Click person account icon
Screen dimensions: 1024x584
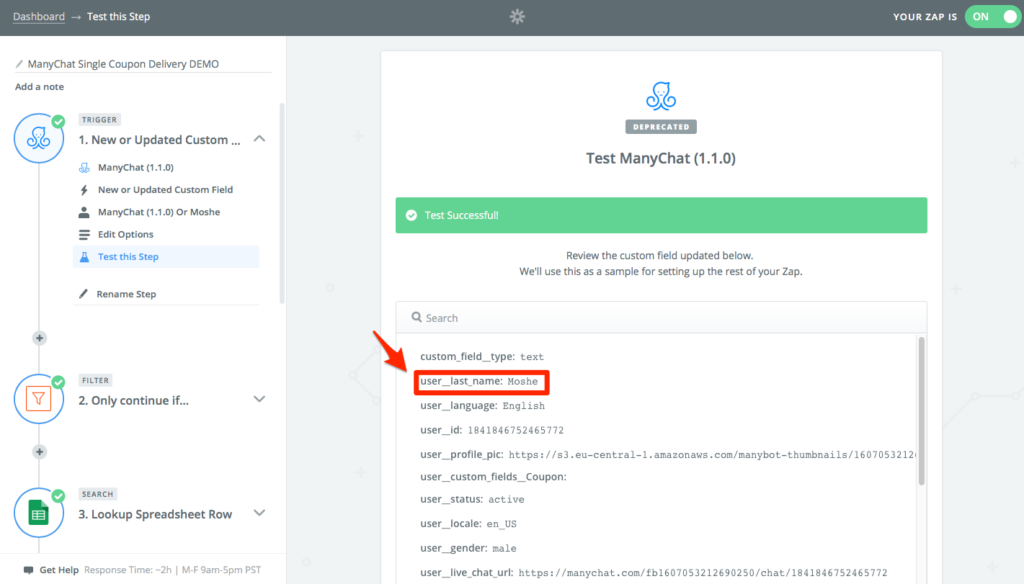coord(84,212)
